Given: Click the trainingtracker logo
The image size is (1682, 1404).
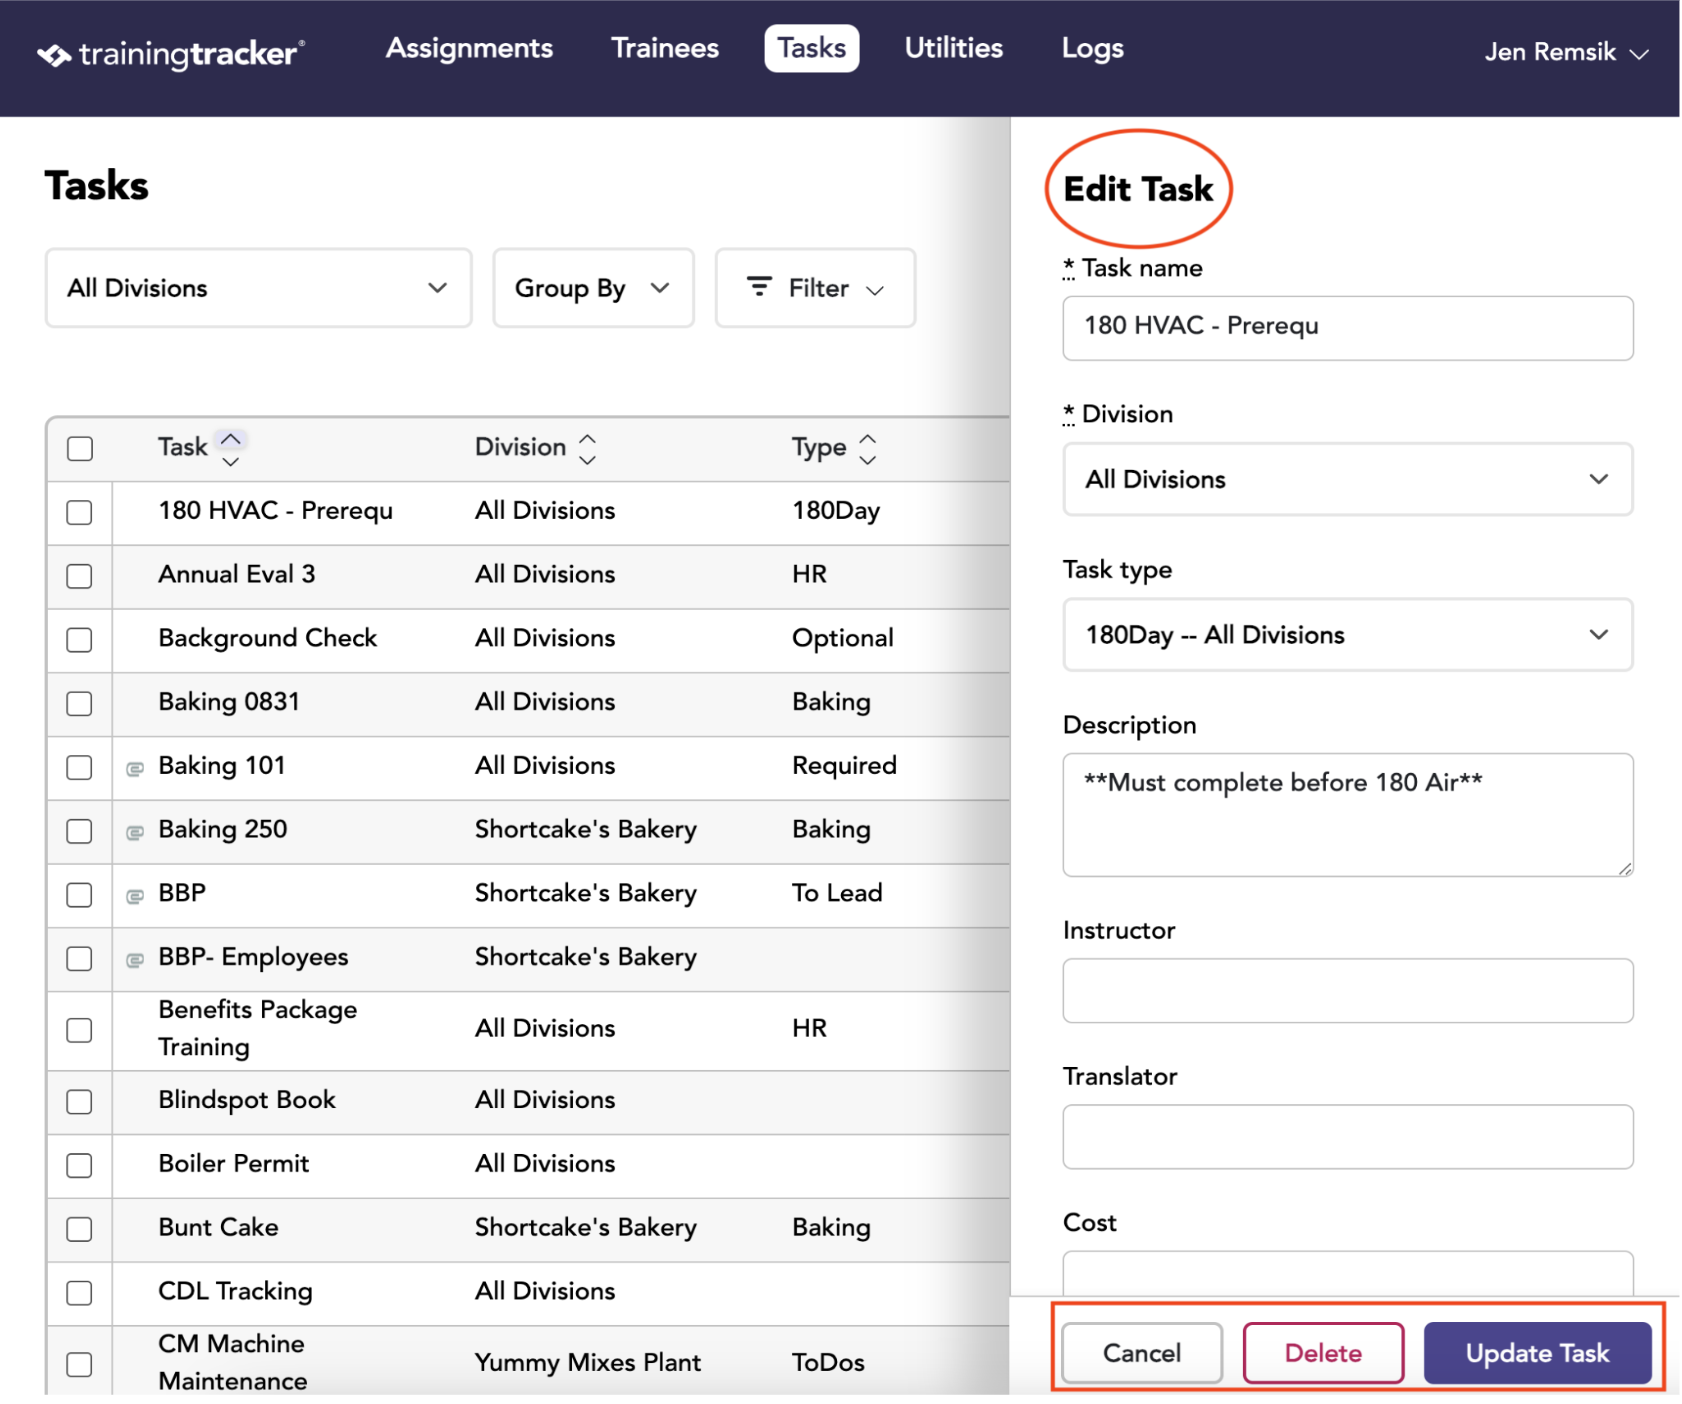Looking at the screenshot, I should click(x=171, y=53).
